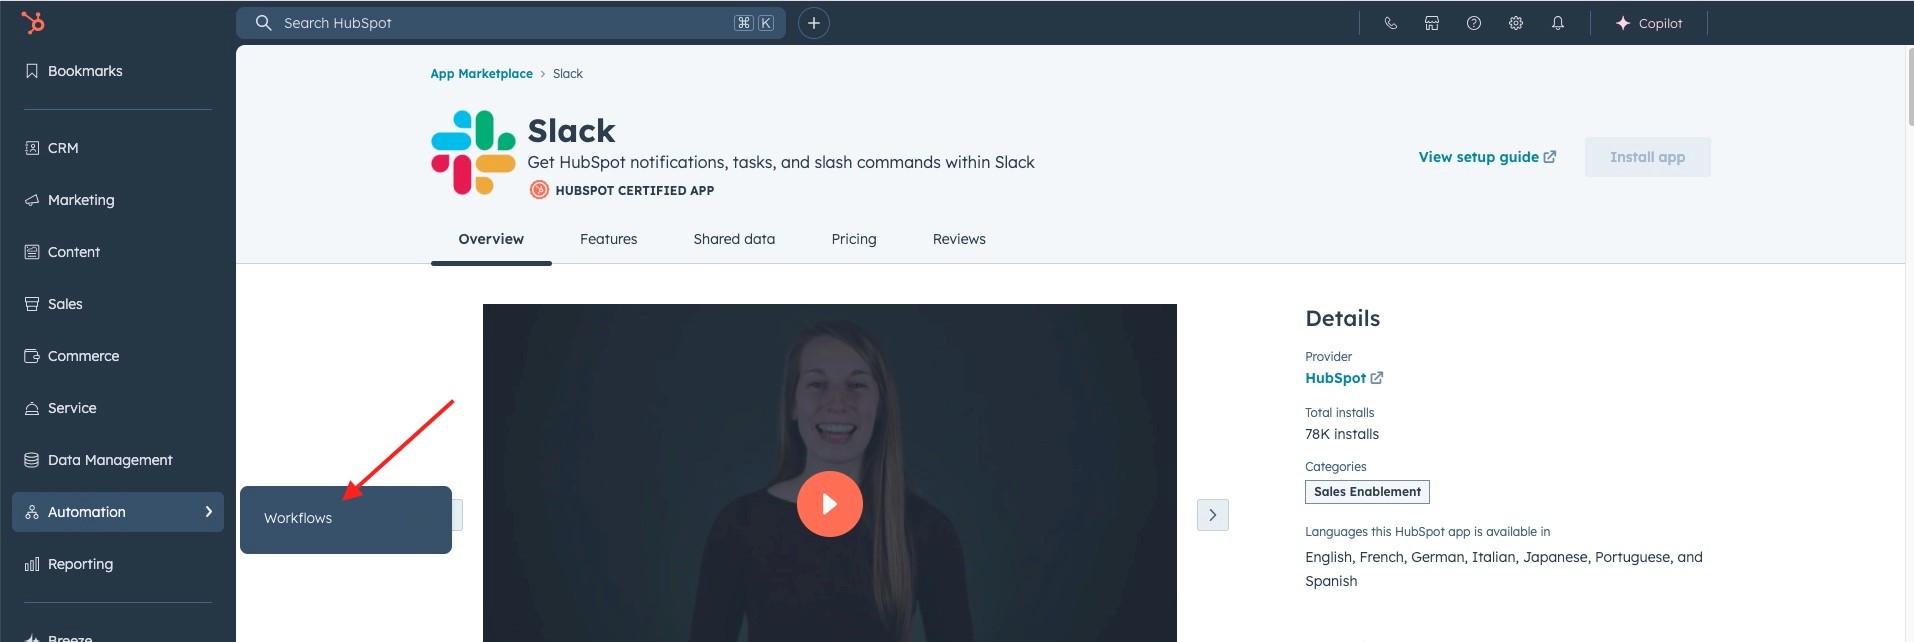Click the Slack app logo
The image size is (1914, 642).
tap(473, 152)
